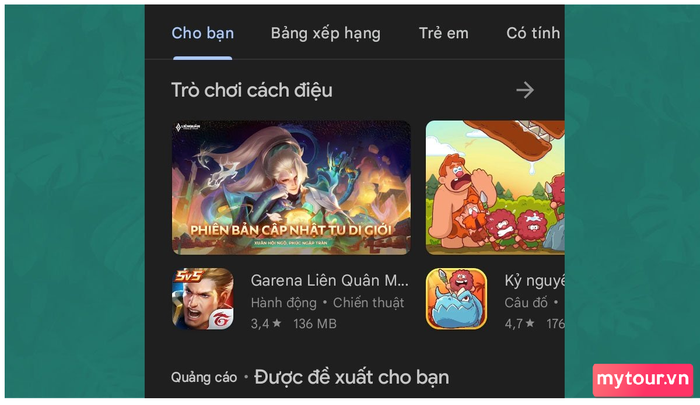This screenshot has height=405, width=700.
Task: Select the Có tính tab
Action: coord(533,33)
